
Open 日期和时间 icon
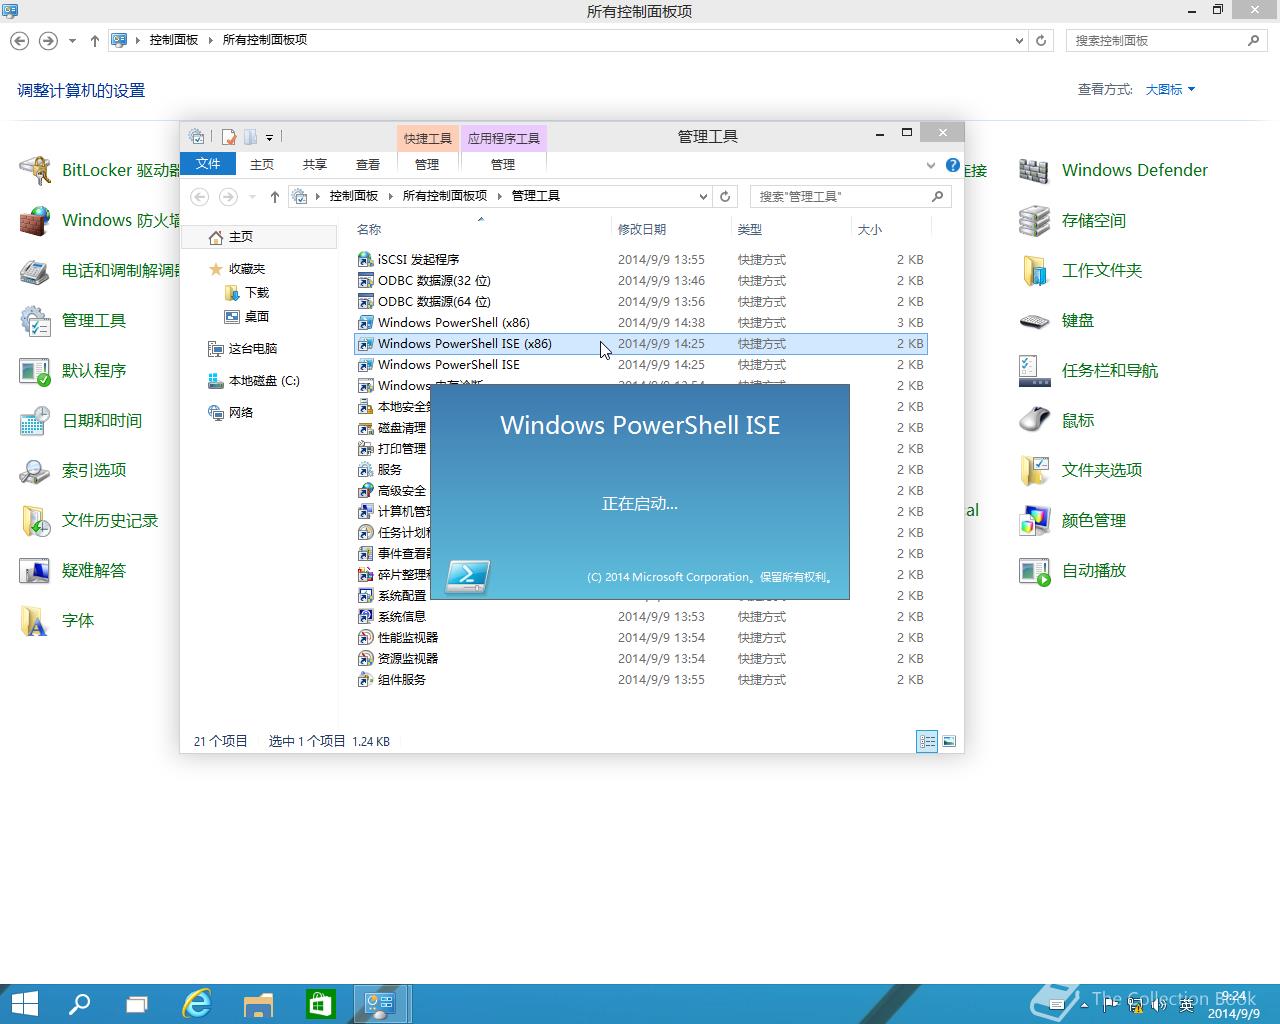(x=35, y=420)
